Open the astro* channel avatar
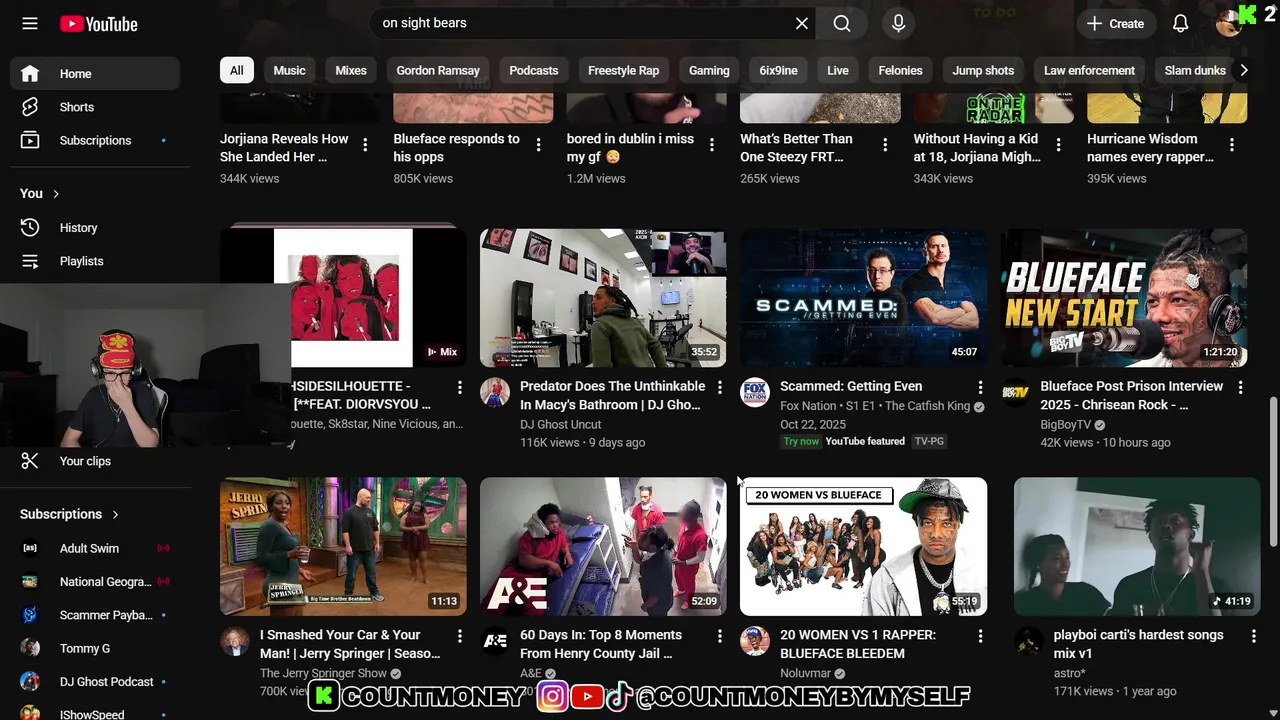The image size is (1280, 720). 1029,641
